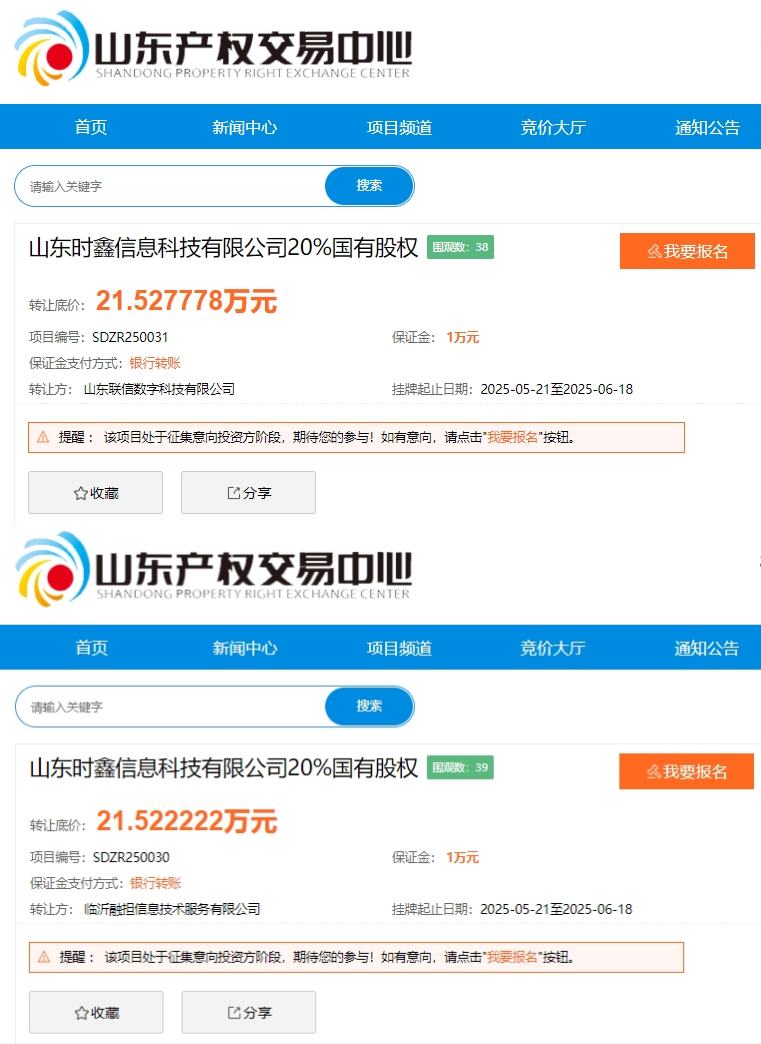
Task: Open 通知公告 in the upper navigation bar
Action: tap(707, 127)
